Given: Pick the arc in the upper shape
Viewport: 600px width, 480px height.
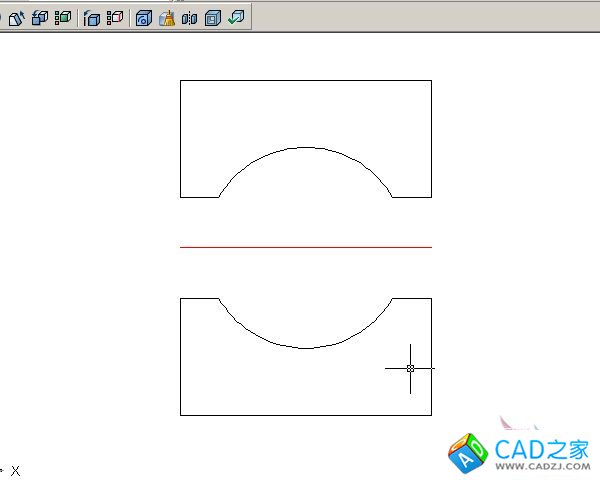Looking at the screenshot, I should (305, 148).
